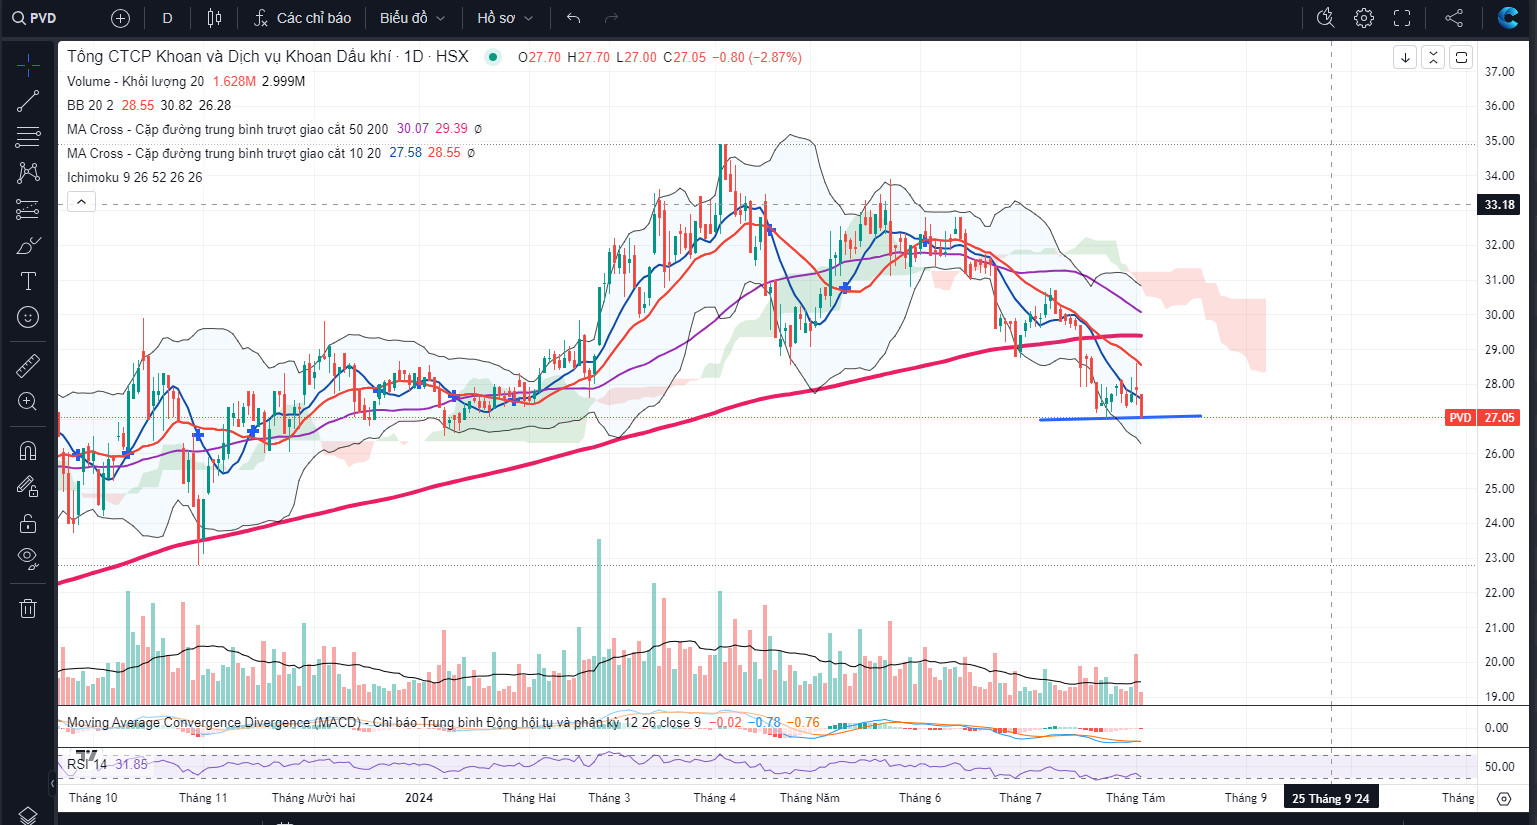This screenshot has width=1537, height=825.
Task: Click the chart title Tổng CTCP Khoan
Action: [x=267, y=57]
